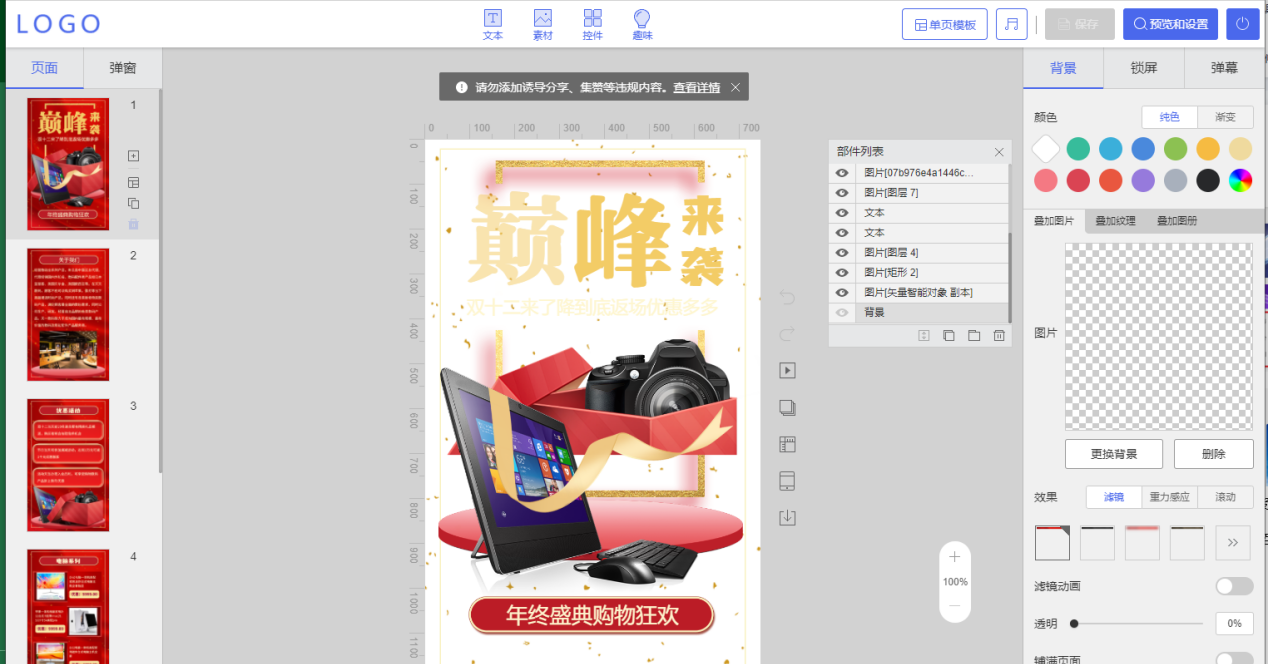Open the 锁屏 tab
Image resolution: width=1268 pixels, height=664 pixels.
point(1143,68)
